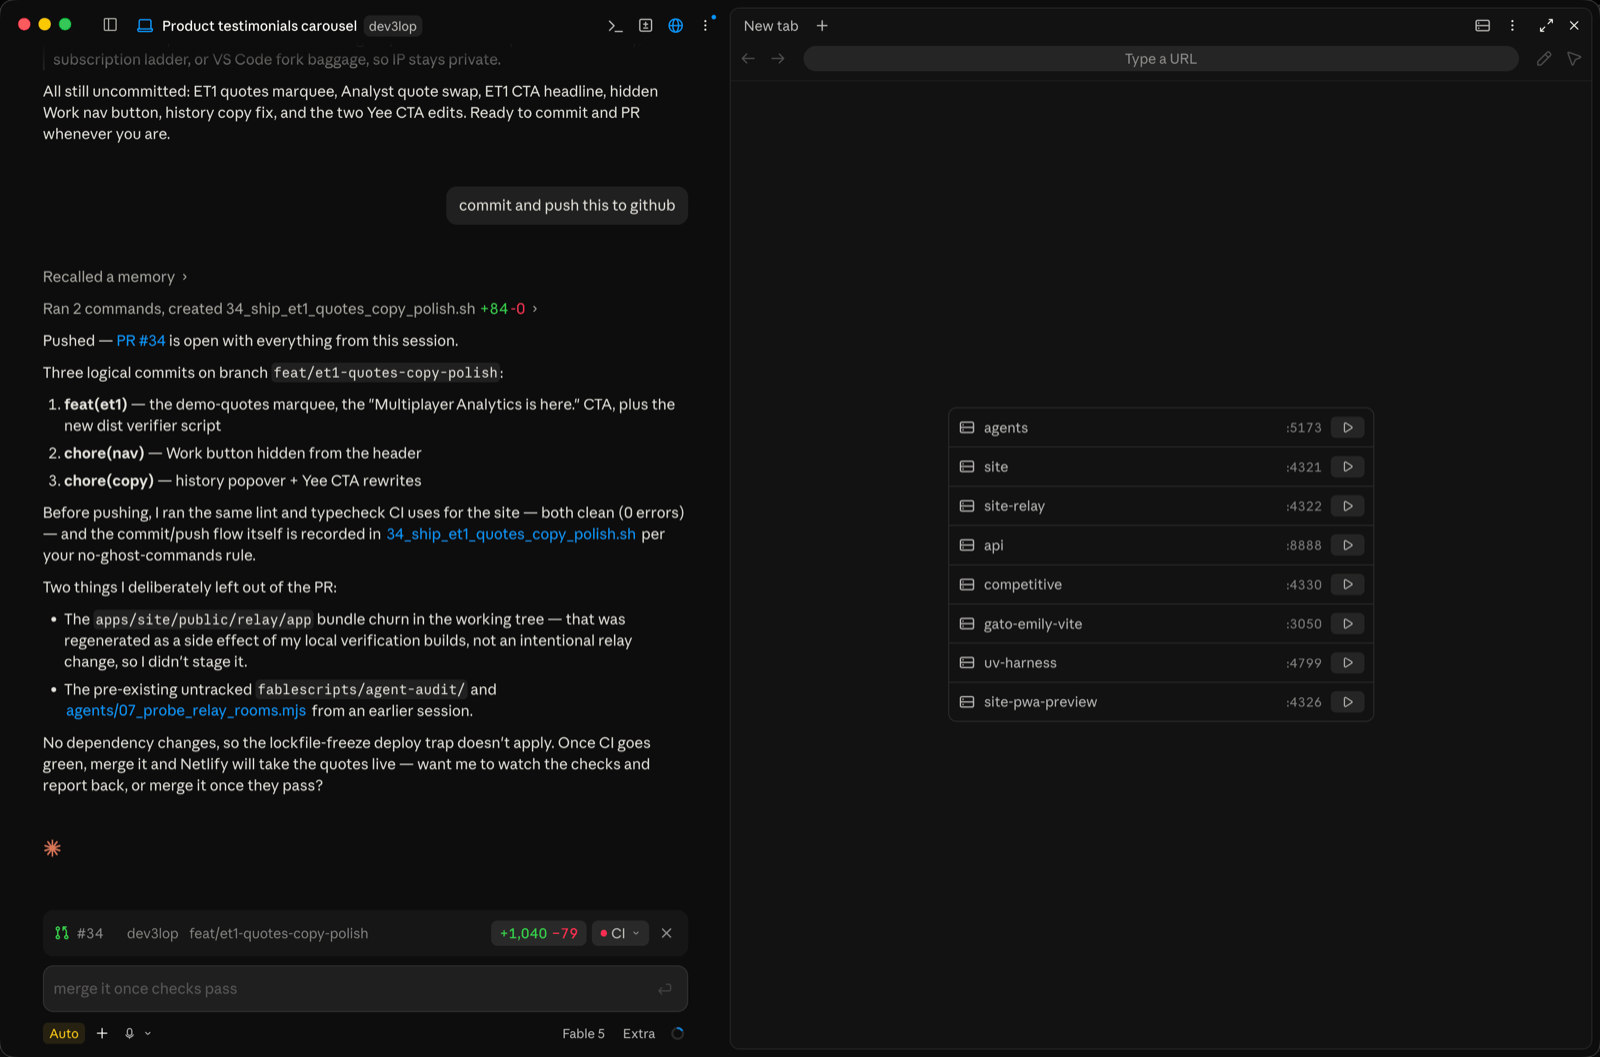Screen dimensions: 1600x1057
Task: Add a new browser tab
Action: (822, 25)
